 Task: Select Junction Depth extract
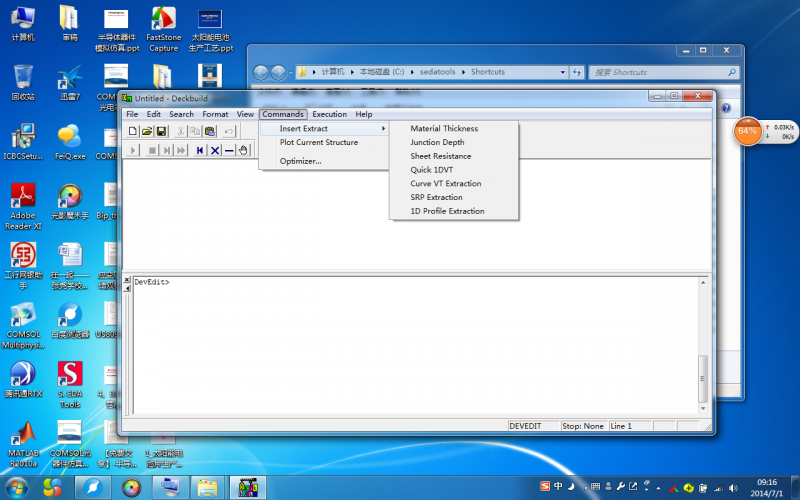[454, 142]
